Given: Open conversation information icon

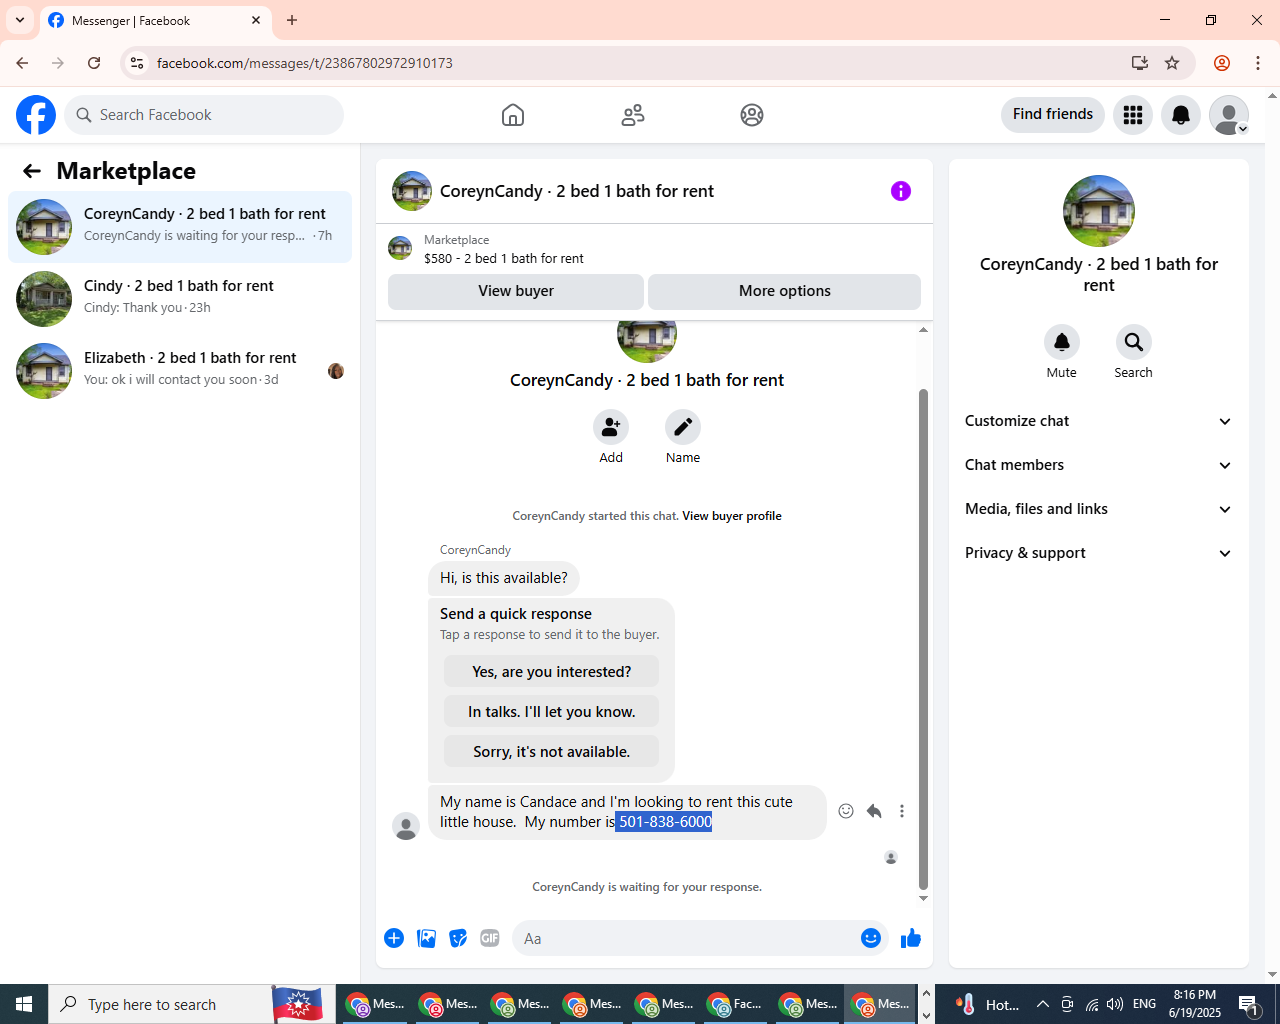Looking at the screenshot, I should pyautogui.click(x=901, y=191).
